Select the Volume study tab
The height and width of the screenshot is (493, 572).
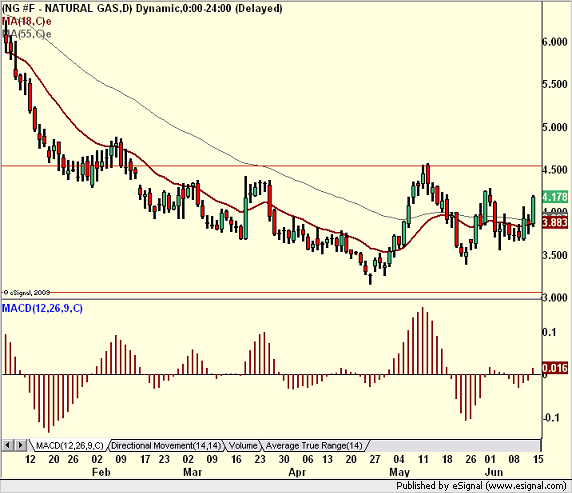pos(243,446)
